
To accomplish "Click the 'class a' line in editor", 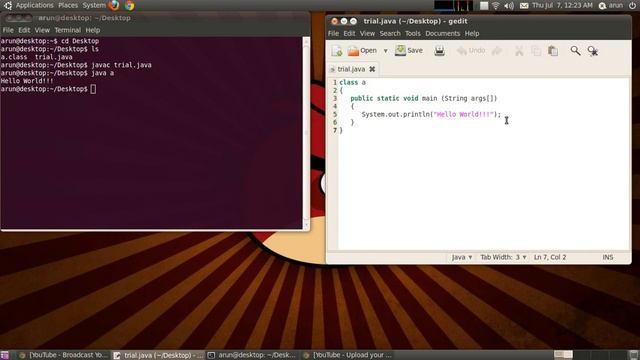I will [352, 82].
